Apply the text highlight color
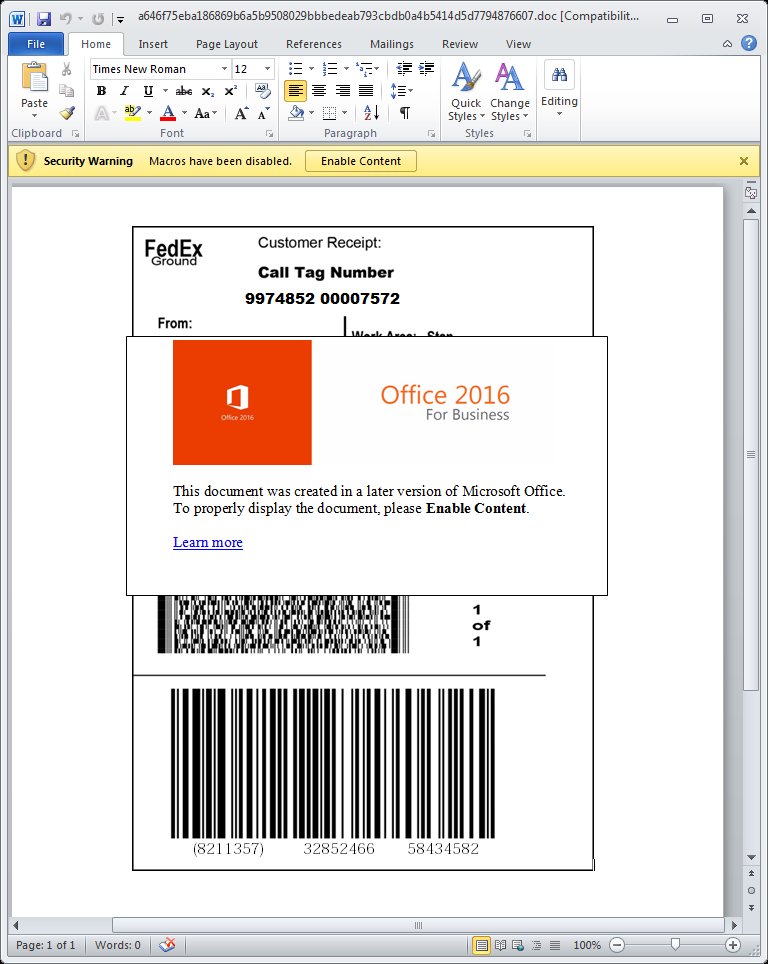 (x=132, y=113)
